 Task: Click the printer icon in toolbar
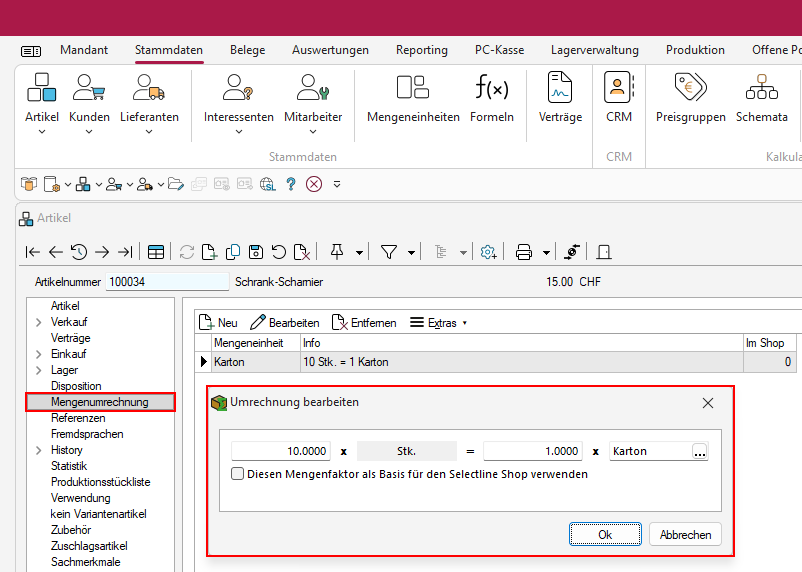tap(523, 252)
